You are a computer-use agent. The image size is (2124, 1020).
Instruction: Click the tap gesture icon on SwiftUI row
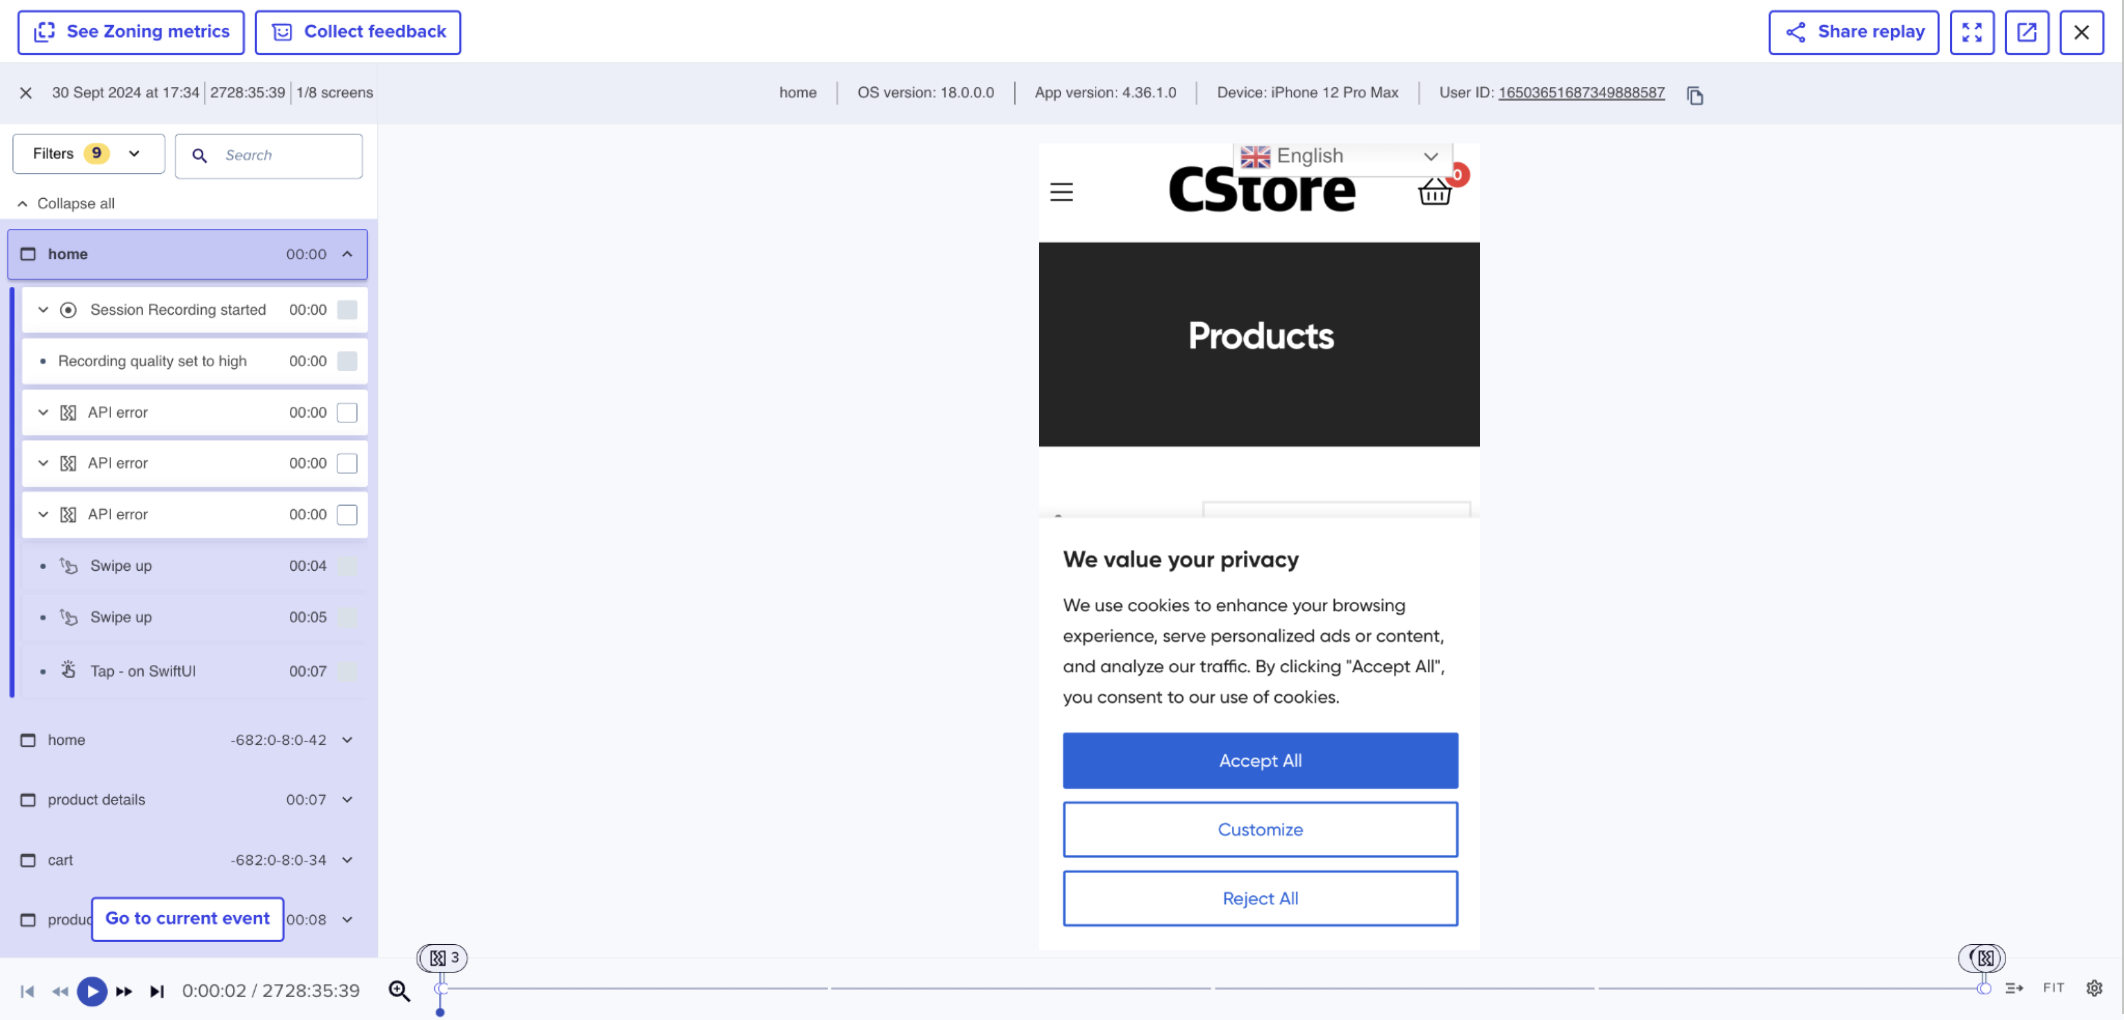coord(68,670)
